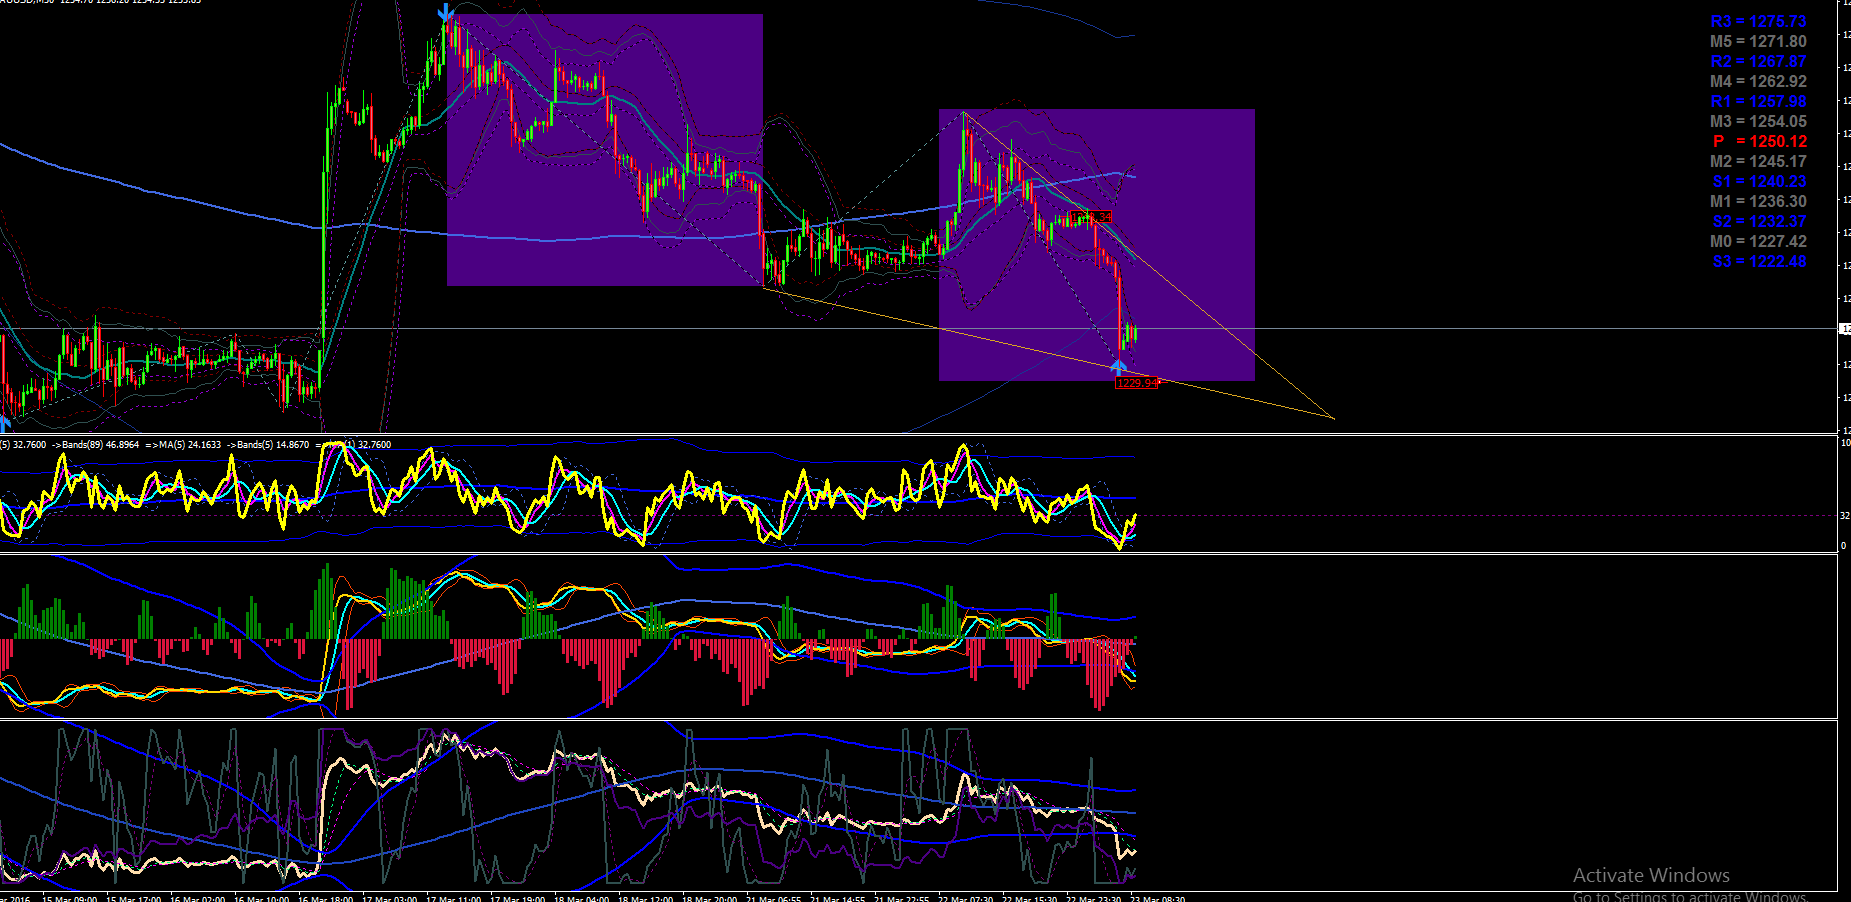Click the ->Bands(89) 46.8964 indicator label

(x=95, y=445)
